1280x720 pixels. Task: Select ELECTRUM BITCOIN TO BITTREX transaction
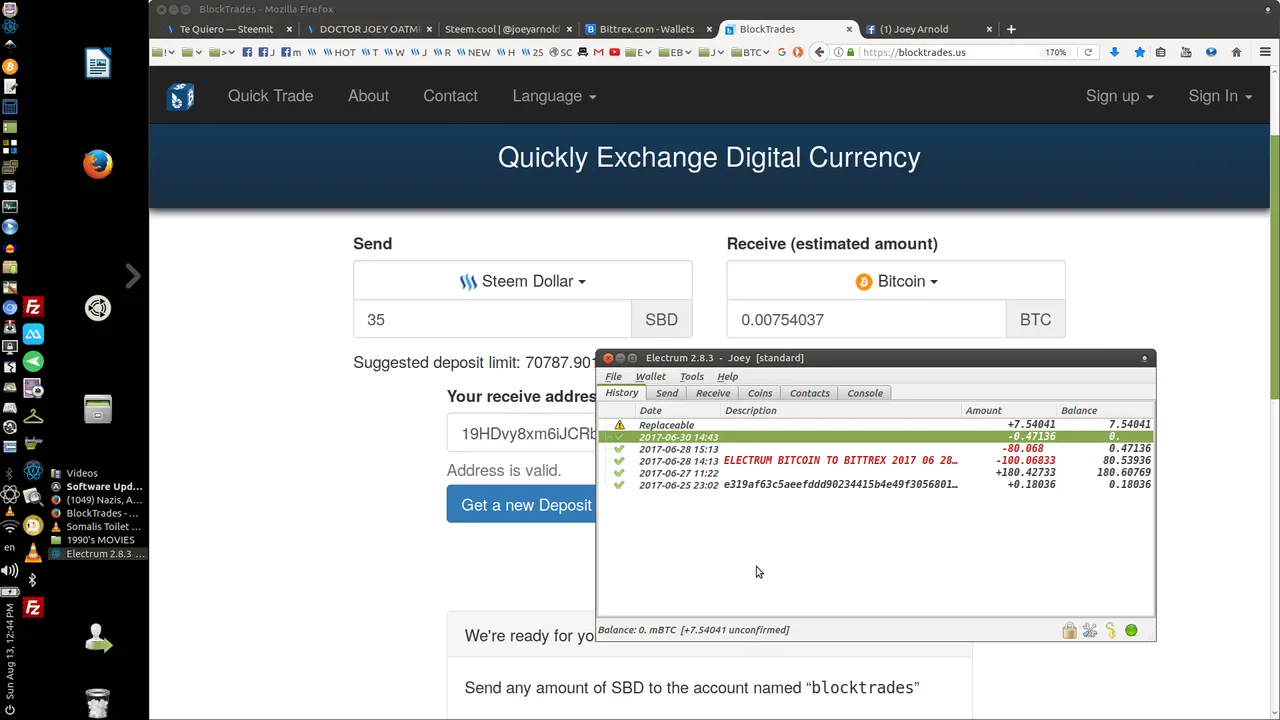[x=876, y=461]
